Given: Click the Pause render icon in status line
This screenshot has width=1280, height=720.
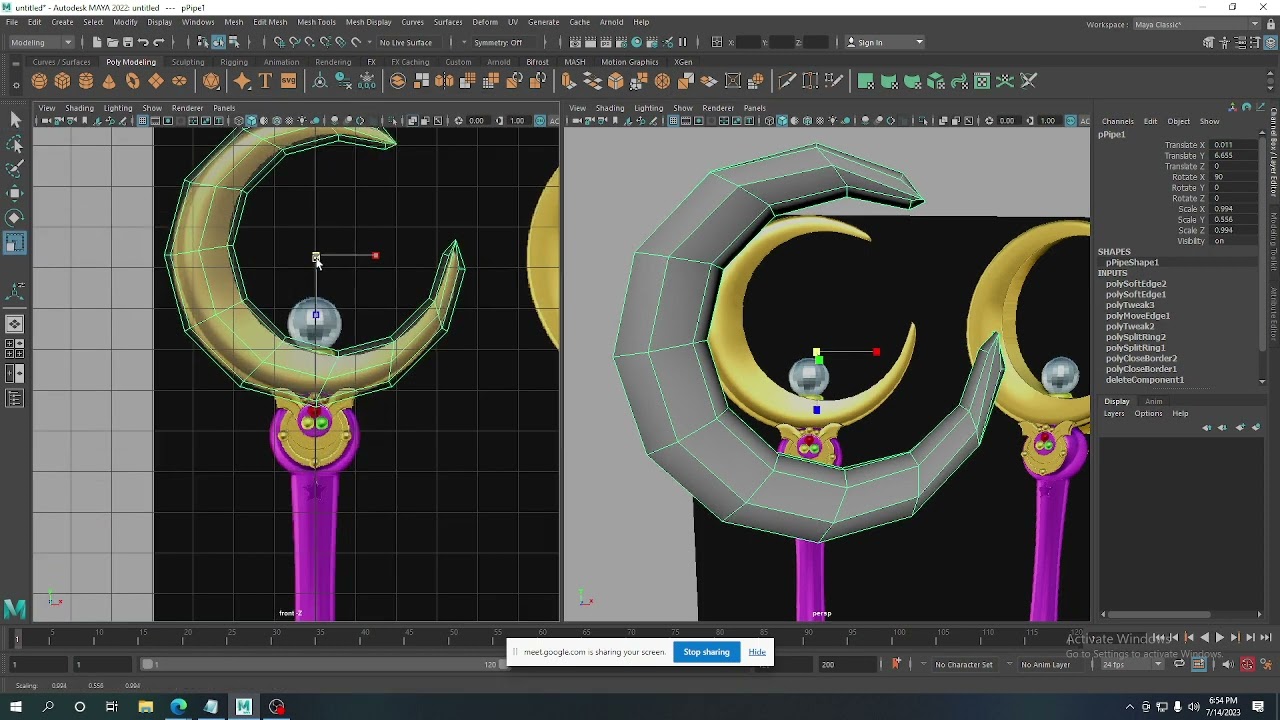Looking at the screenshot, I should click(683, 42).
